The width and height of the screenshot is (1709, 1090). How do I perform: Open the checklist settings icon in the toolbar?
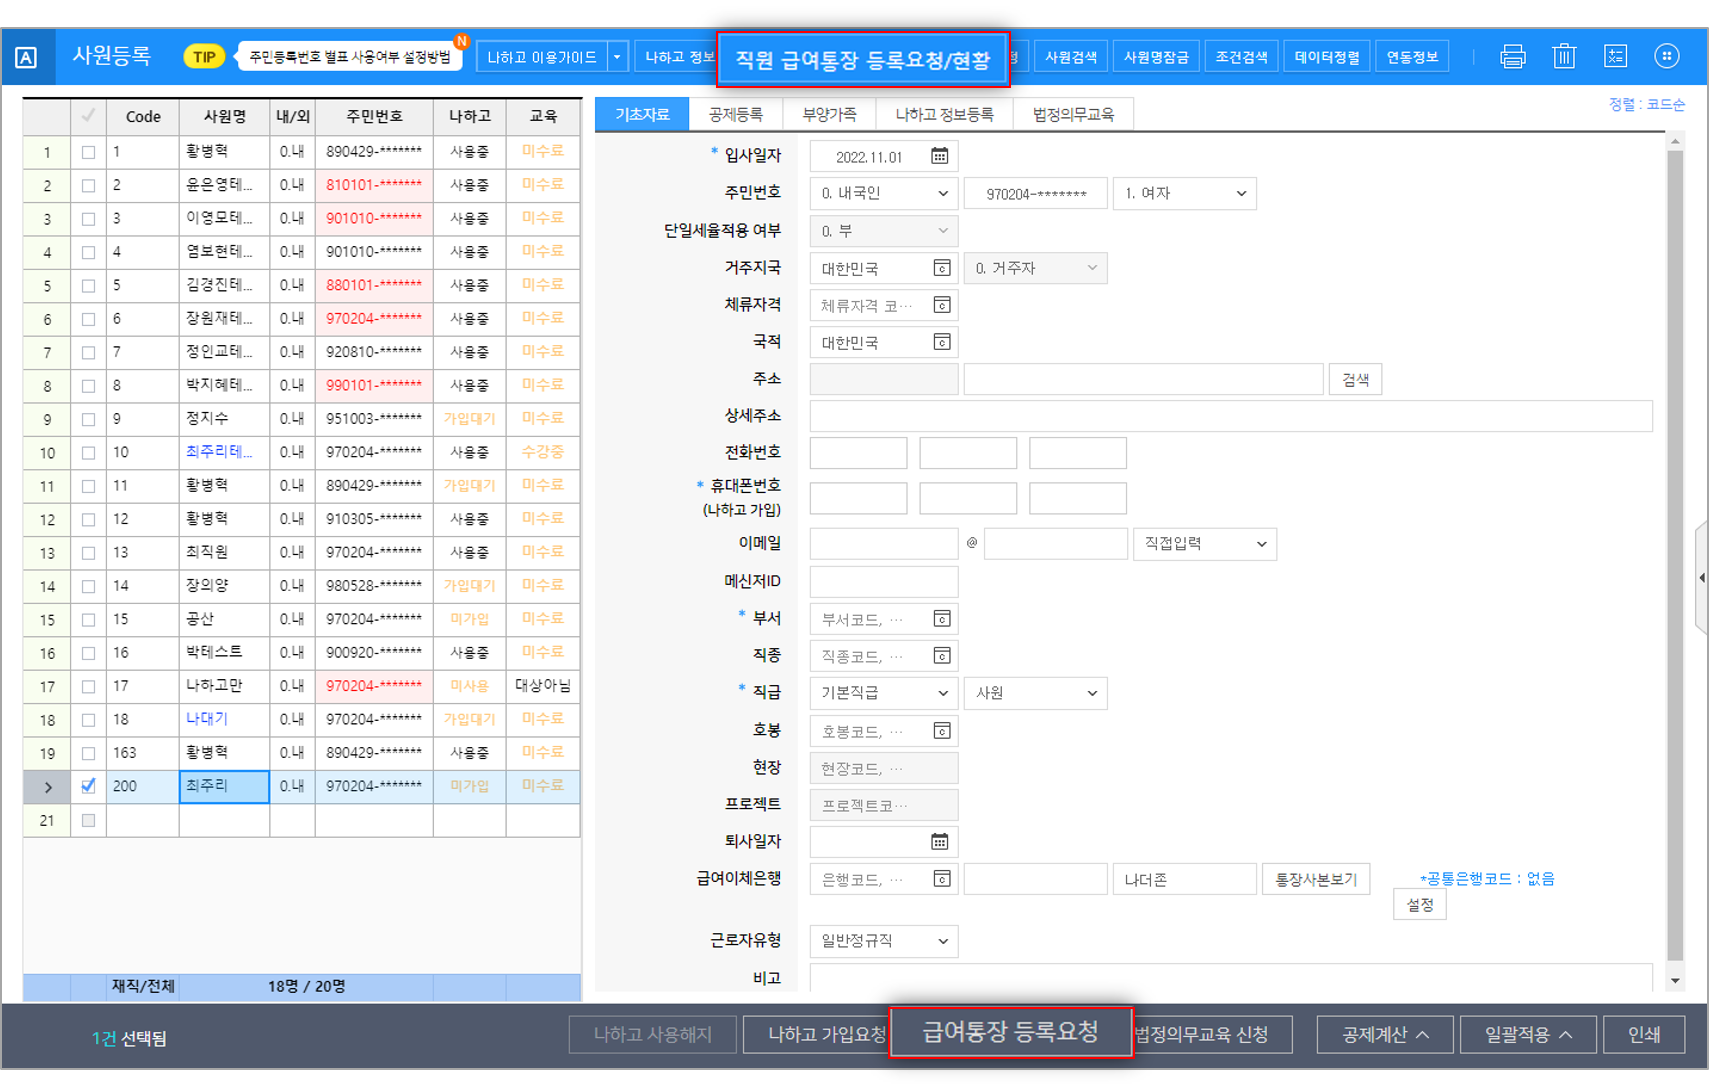click(1615, 57)
